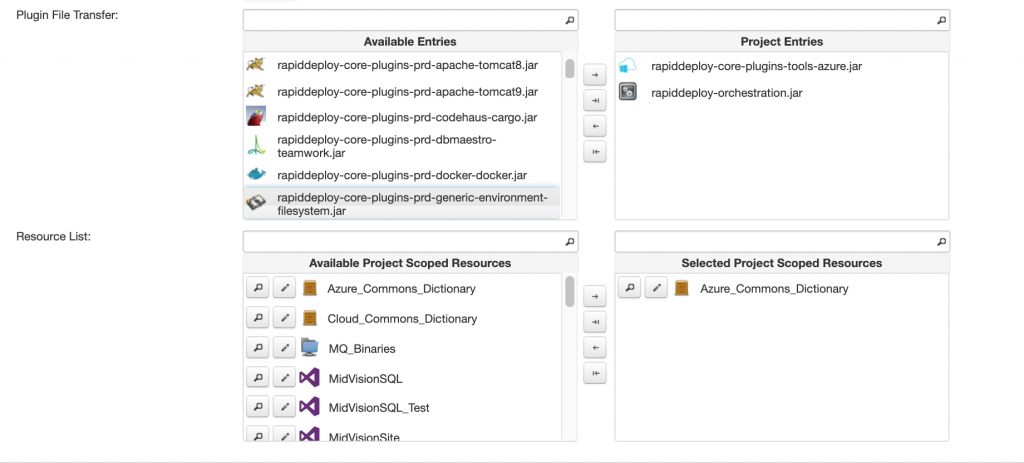Remove selected plugin with left arrow button
The image size is (1024, 463).
595,127
